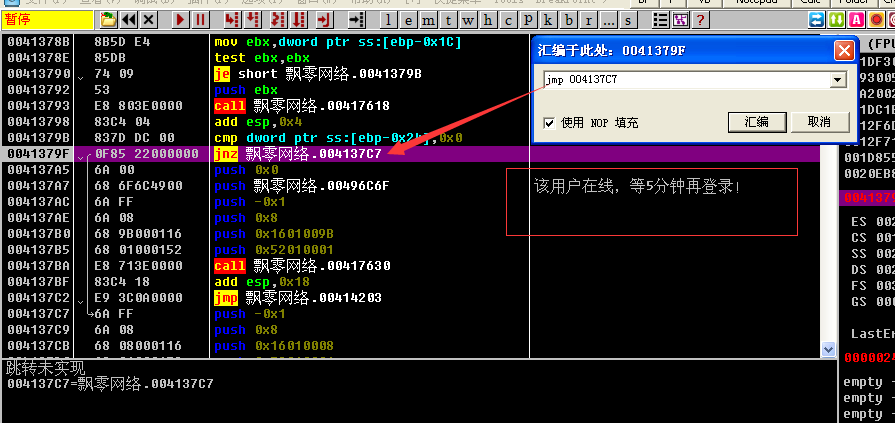
Task: Click the Trace into toolbar icon
Action: pyautogui.click(x=278, y=20)
